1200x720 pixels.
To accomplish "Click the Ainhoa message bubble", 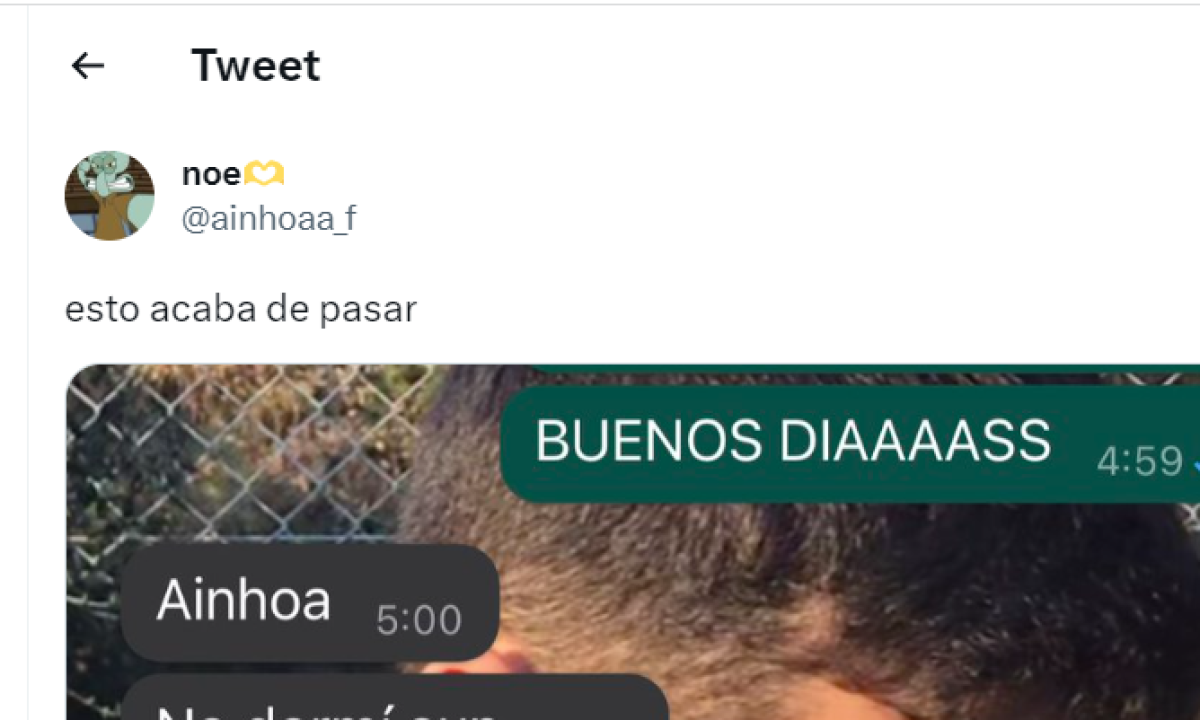I will (x=310, y=603).
